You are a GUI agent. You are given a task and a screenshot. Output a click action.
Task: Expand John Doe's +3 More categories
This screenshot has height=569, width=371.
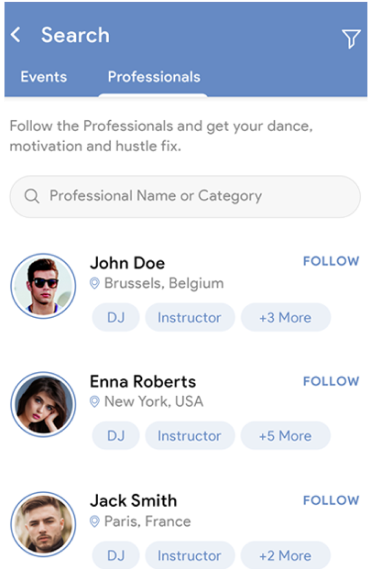tap(286, 318)
